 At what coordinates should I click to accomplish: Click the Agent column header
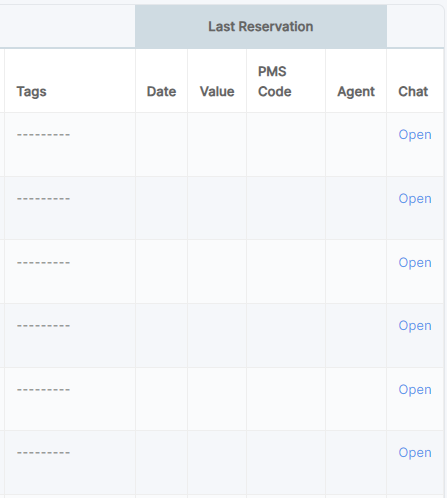[x=356, y=92]
